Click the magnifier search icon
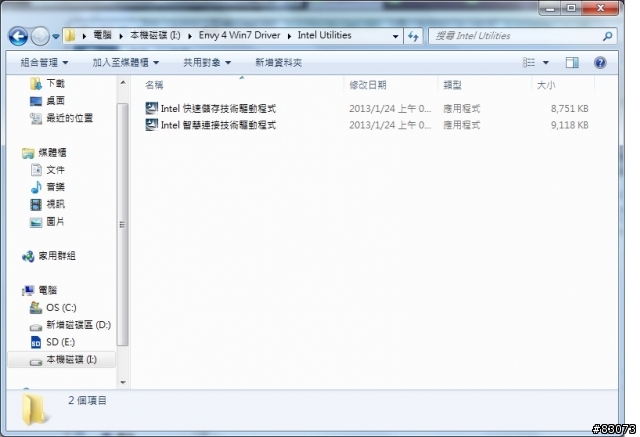 (x=607, y=36)
